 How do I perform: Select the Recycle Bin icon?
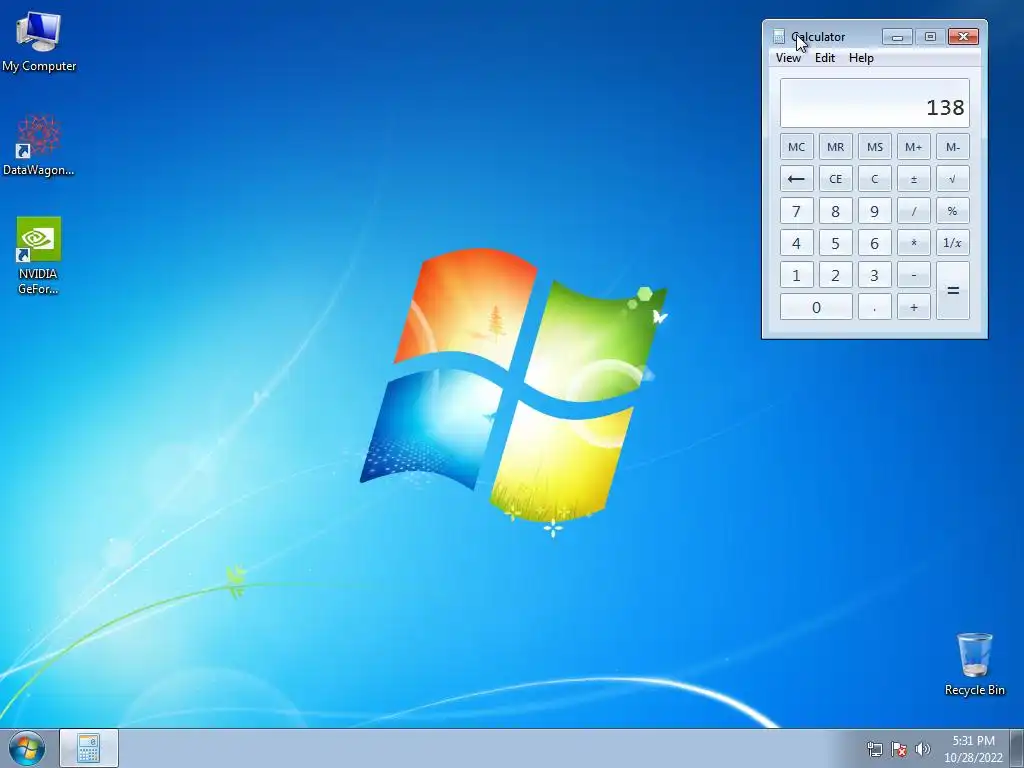(974, 664)
